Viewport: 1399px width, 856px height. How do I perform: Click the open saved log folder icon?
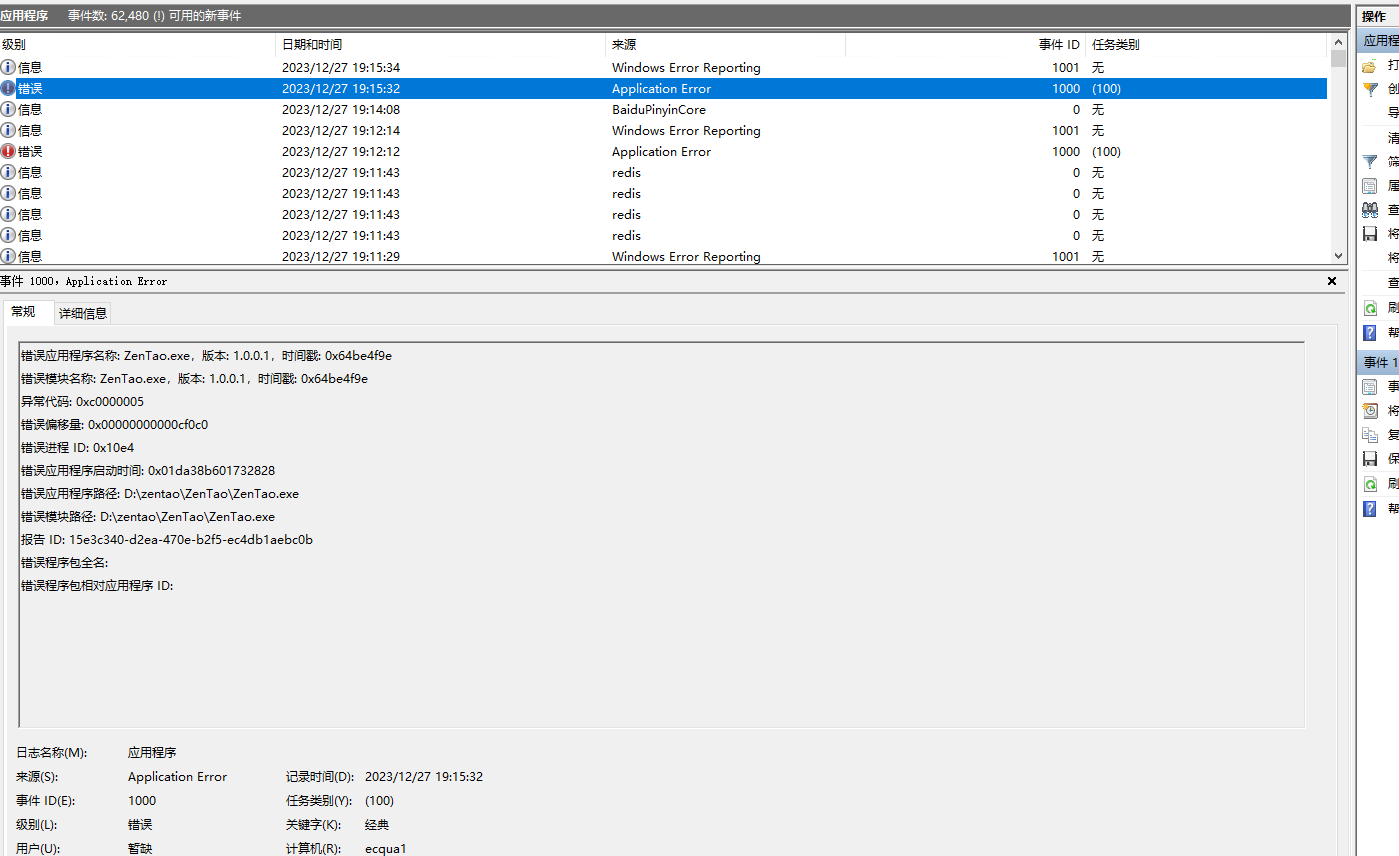coord(1370,65)
